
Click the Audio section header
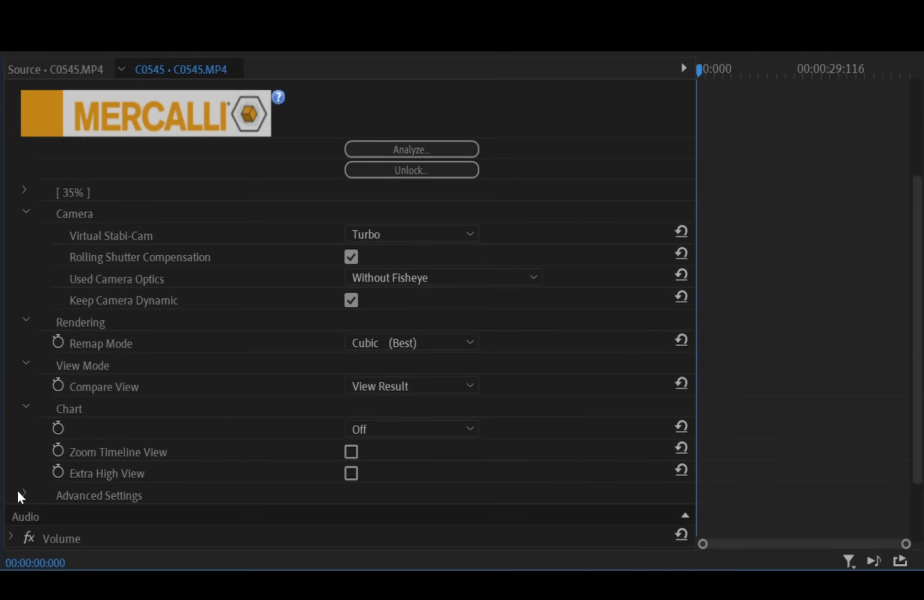pyautogui.click(x=25, y=517)
